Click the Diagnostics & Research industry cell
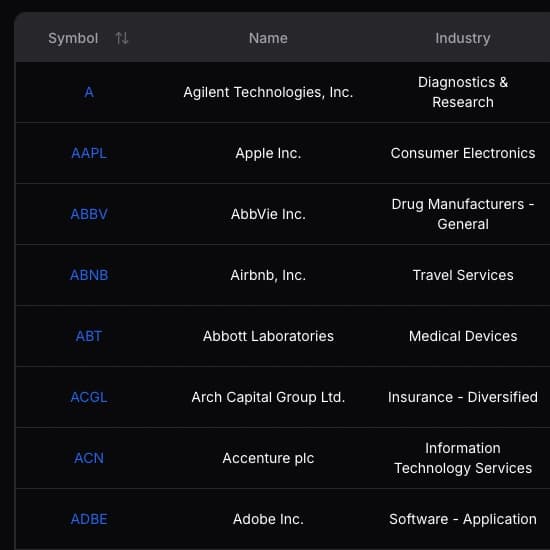The height and width of the screenshot is (550, 550). click(x=463, y=92)
